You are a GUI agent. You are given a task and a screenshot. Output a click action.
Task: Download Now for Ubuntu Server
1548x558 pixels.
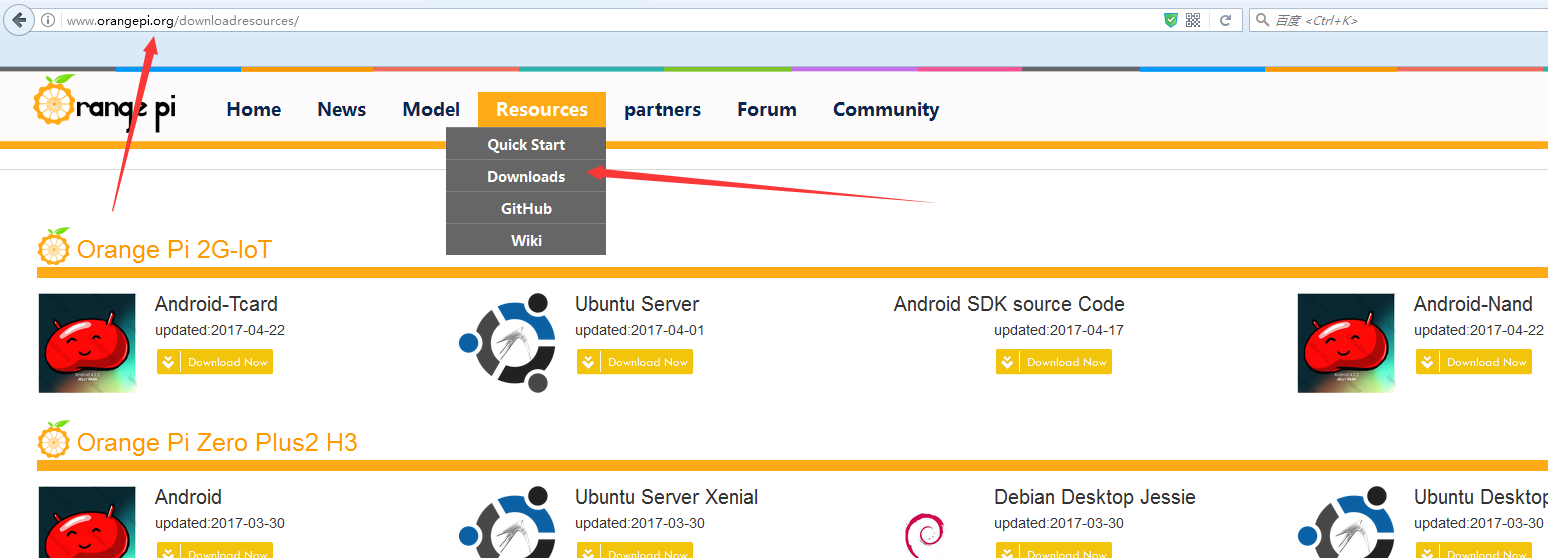[635, 362]
